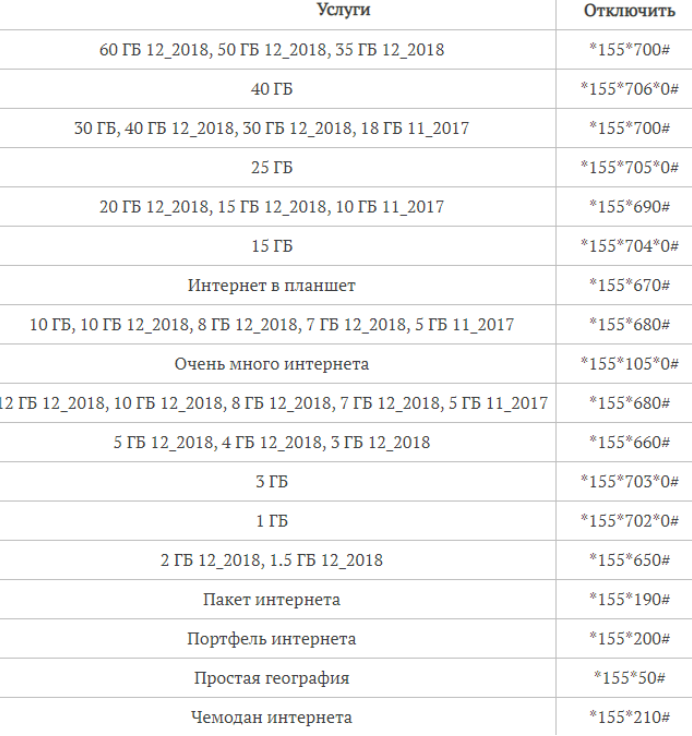Click code *155*190# for Пакет интернета

click(x=629, y=599)
